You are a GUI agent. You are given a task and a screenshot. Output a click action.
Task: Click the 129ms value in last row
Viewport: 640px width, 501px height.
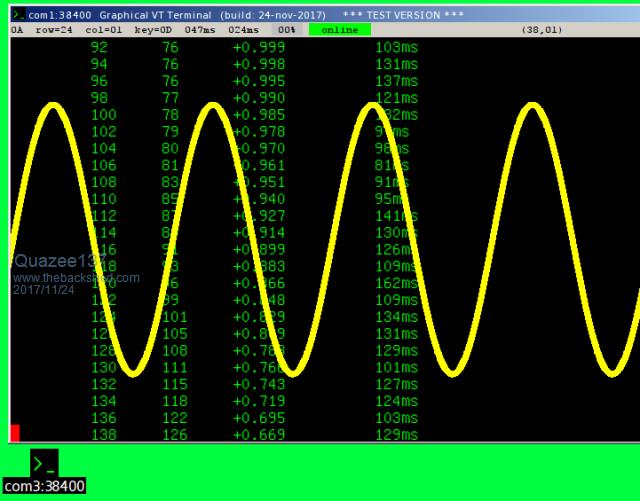(x=396, y=435)
